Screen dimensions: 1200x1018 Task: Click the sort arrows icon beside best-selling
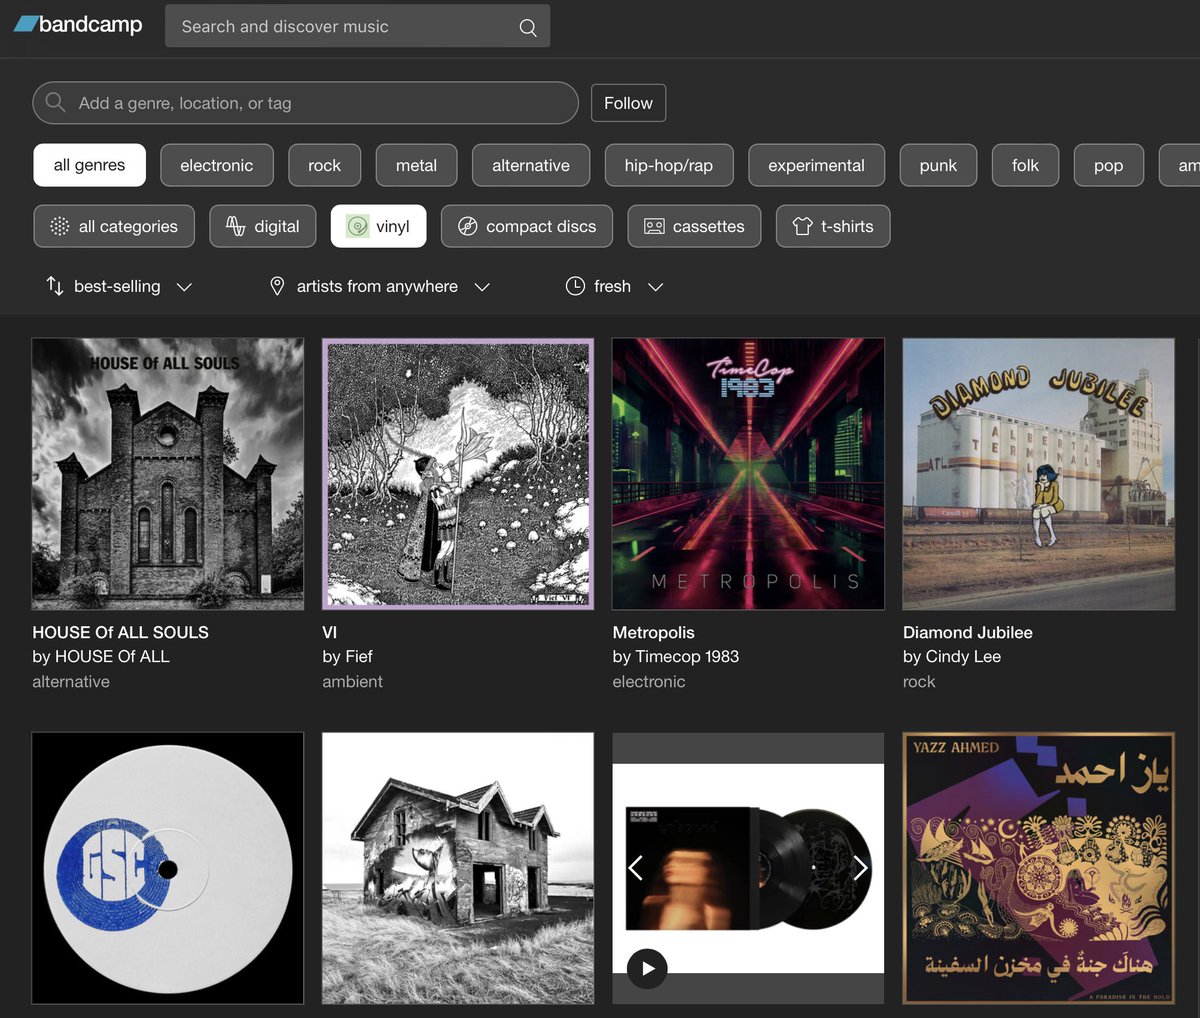coord(55,286)
